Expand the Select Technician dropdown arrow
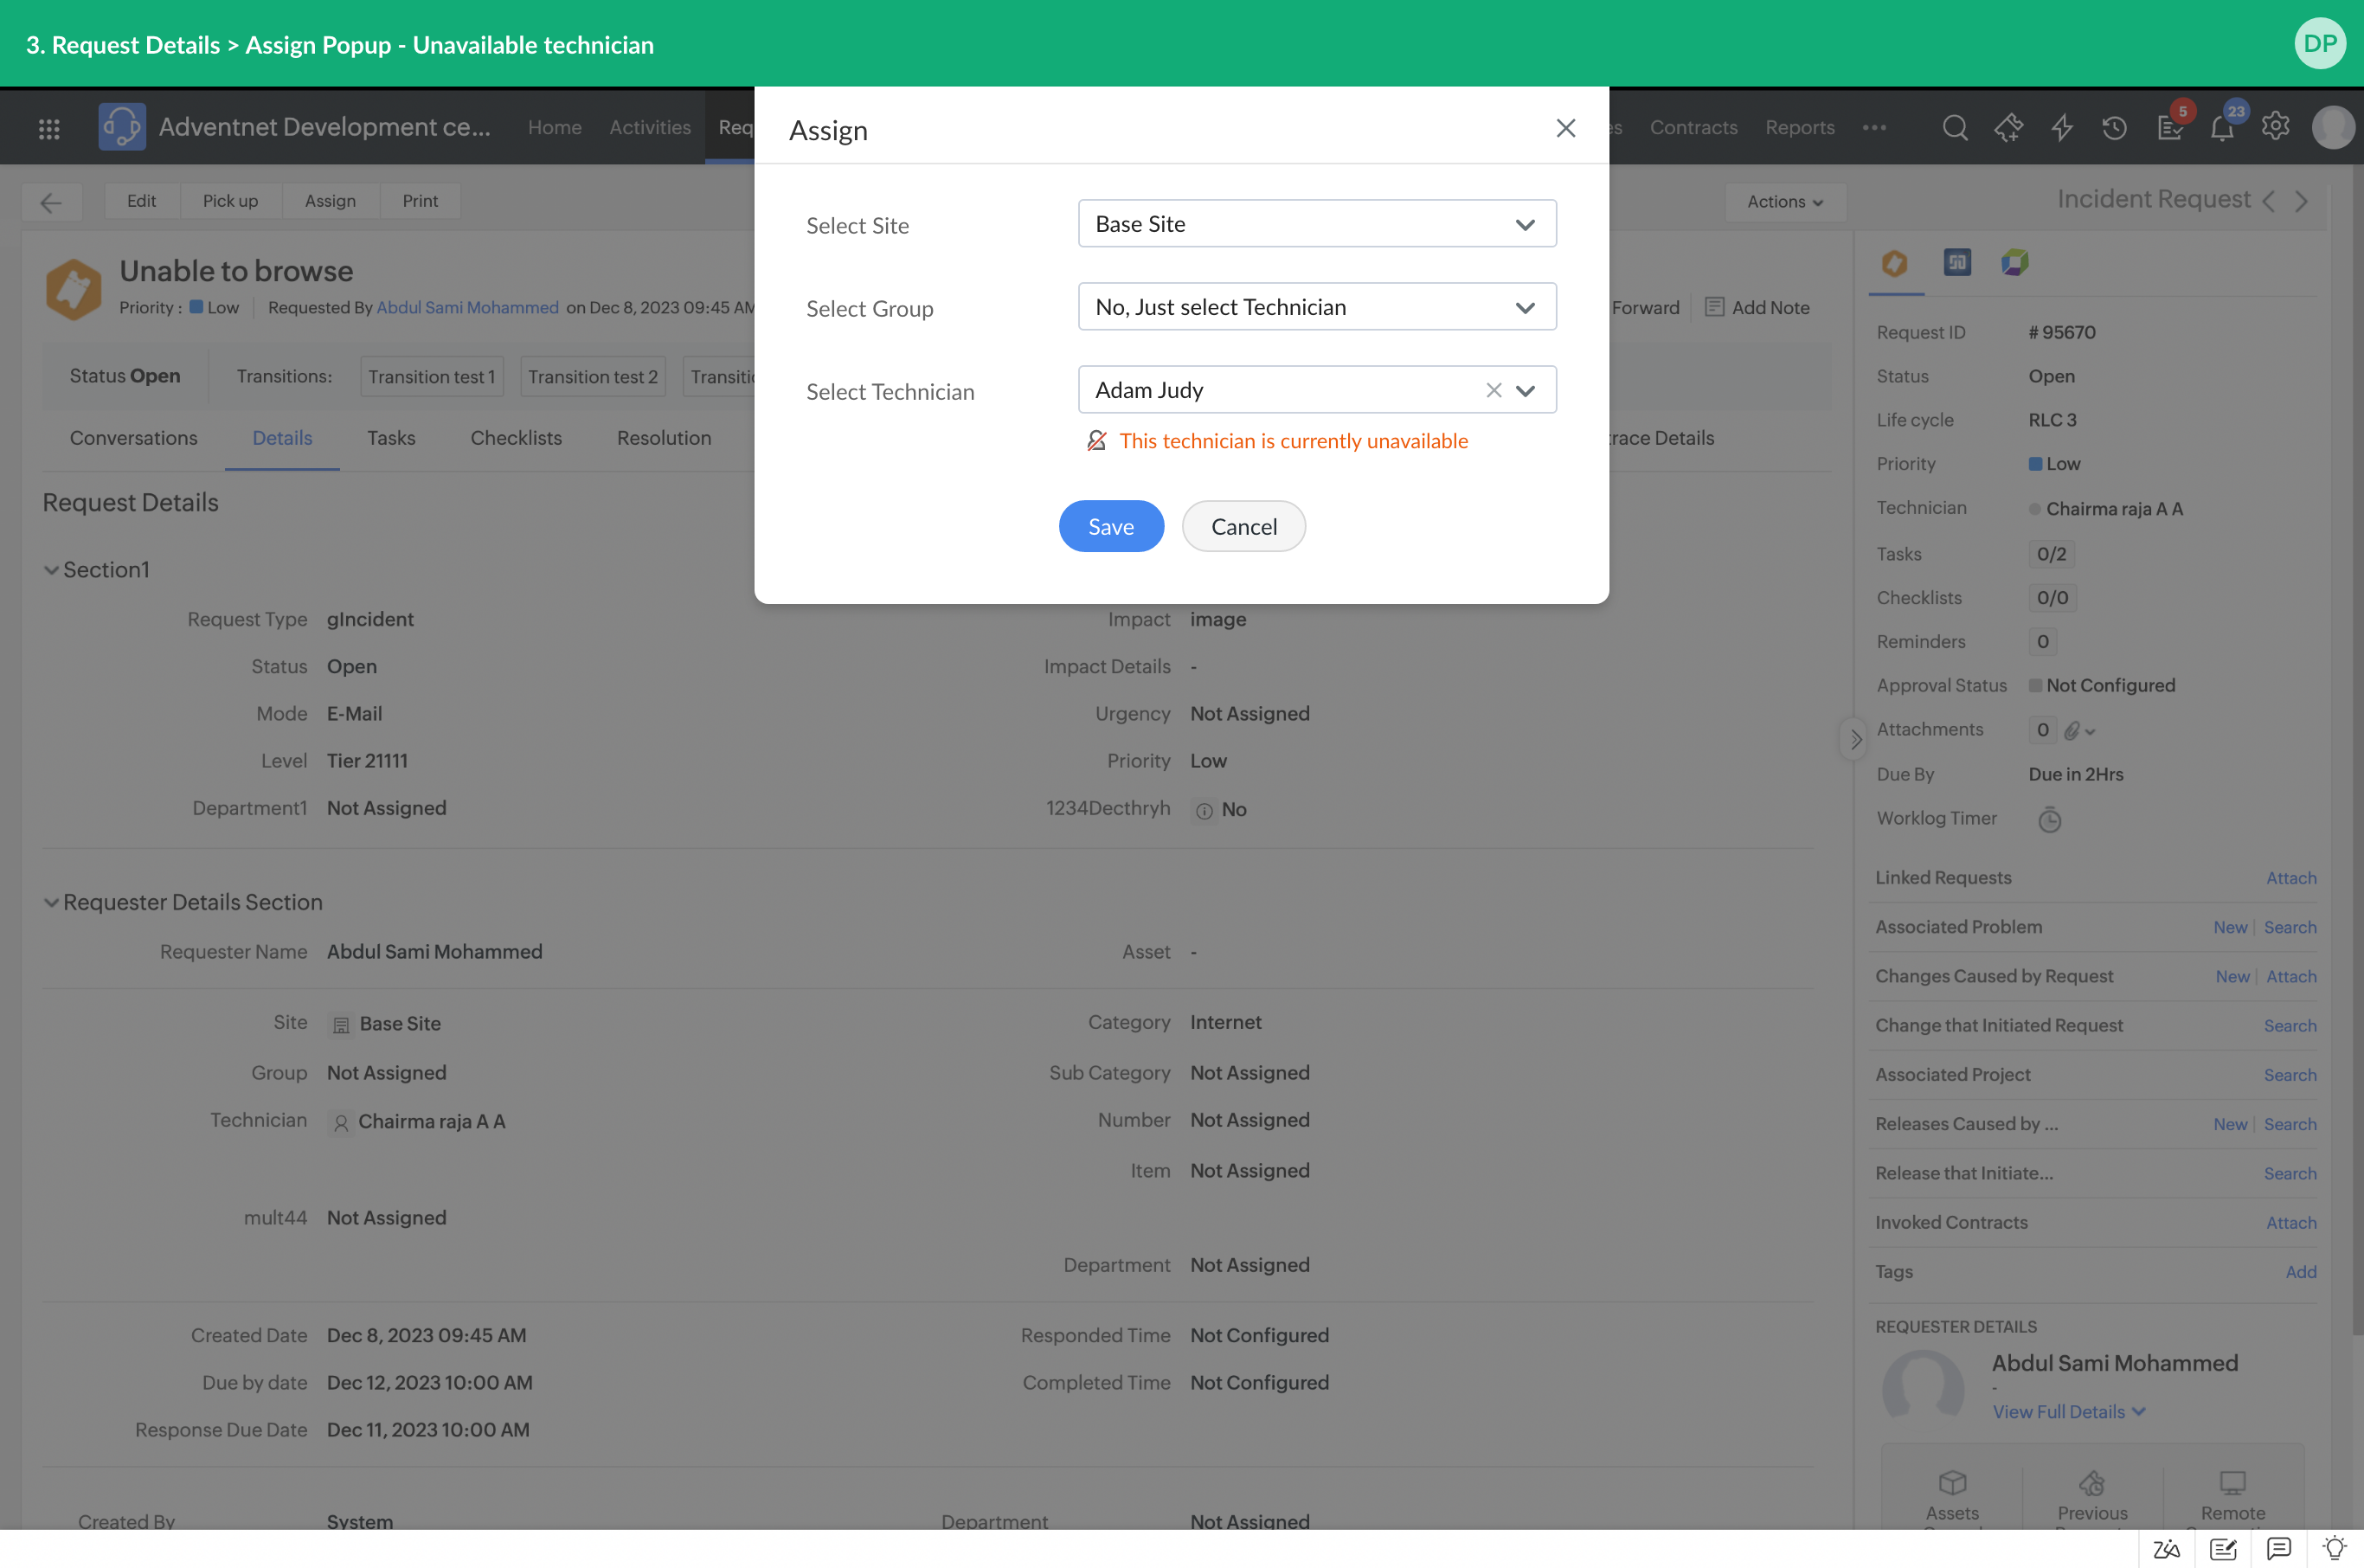 pyautogui.click(x=1525, y=390)
